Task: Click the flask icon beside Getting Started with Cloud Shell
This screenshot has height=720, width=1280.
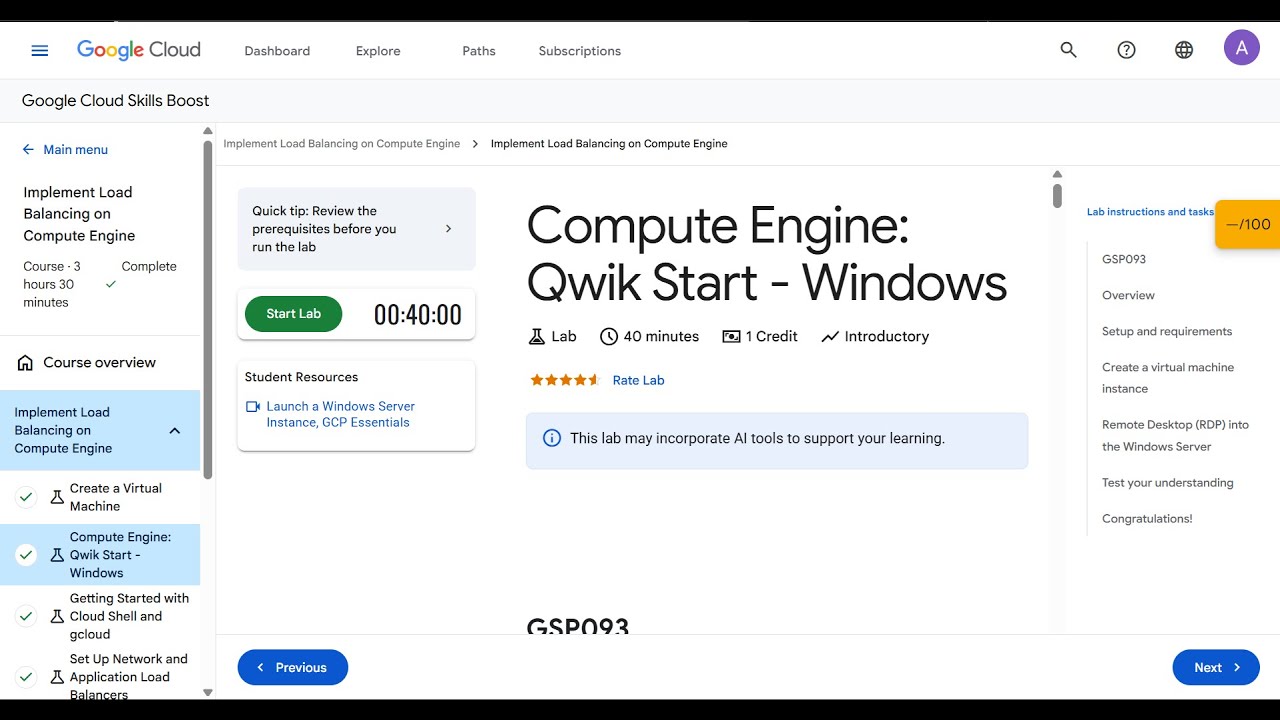Action: point(57,616)
